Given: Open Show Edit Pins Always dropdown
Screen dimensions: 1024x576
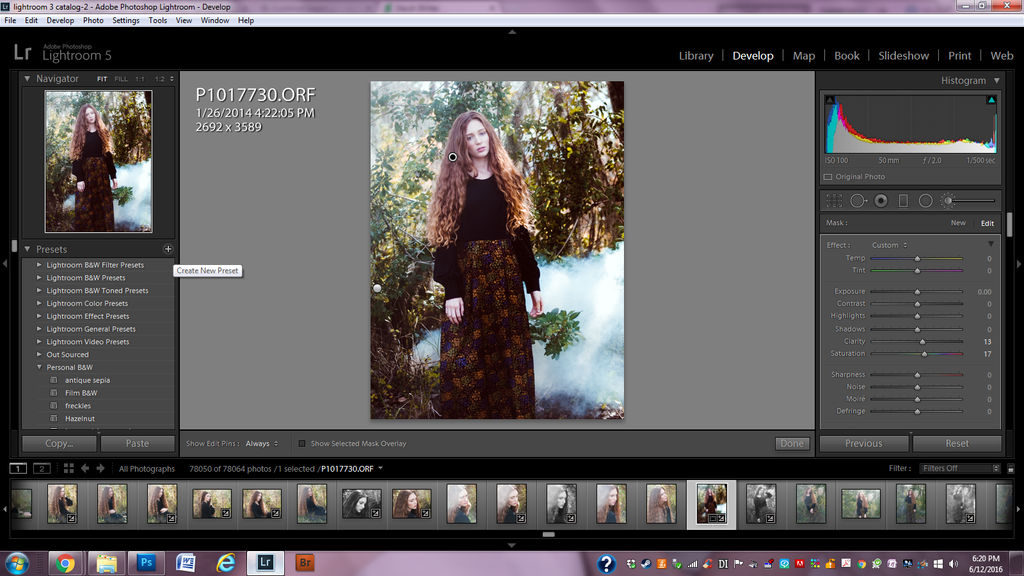Looking at the screenshot, I should tap(262, 443).
